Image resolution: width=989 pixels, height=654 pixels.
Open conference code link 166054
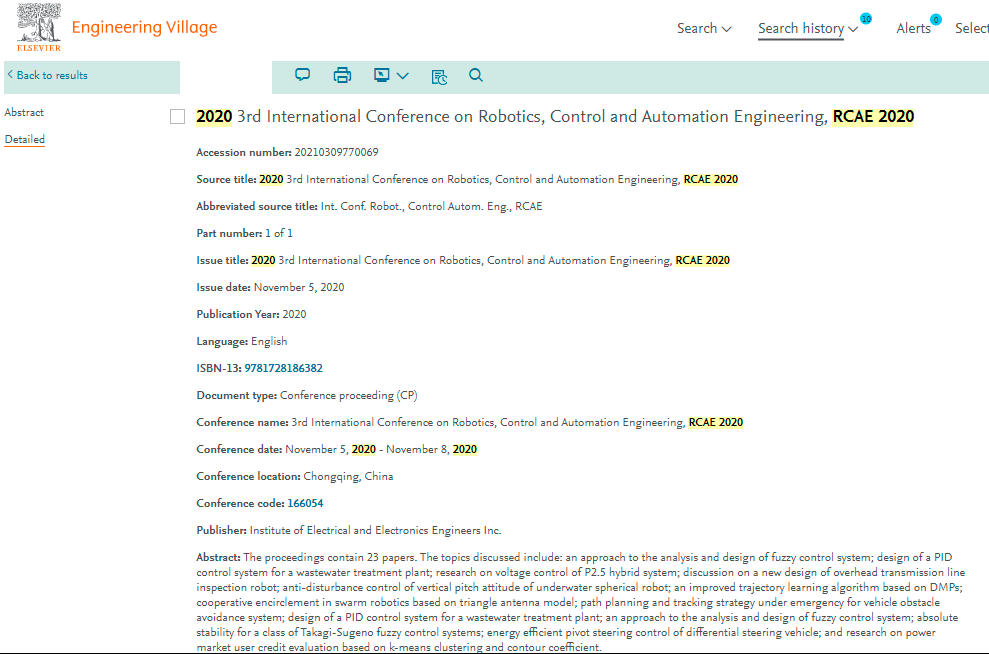[x=305, y=503]
